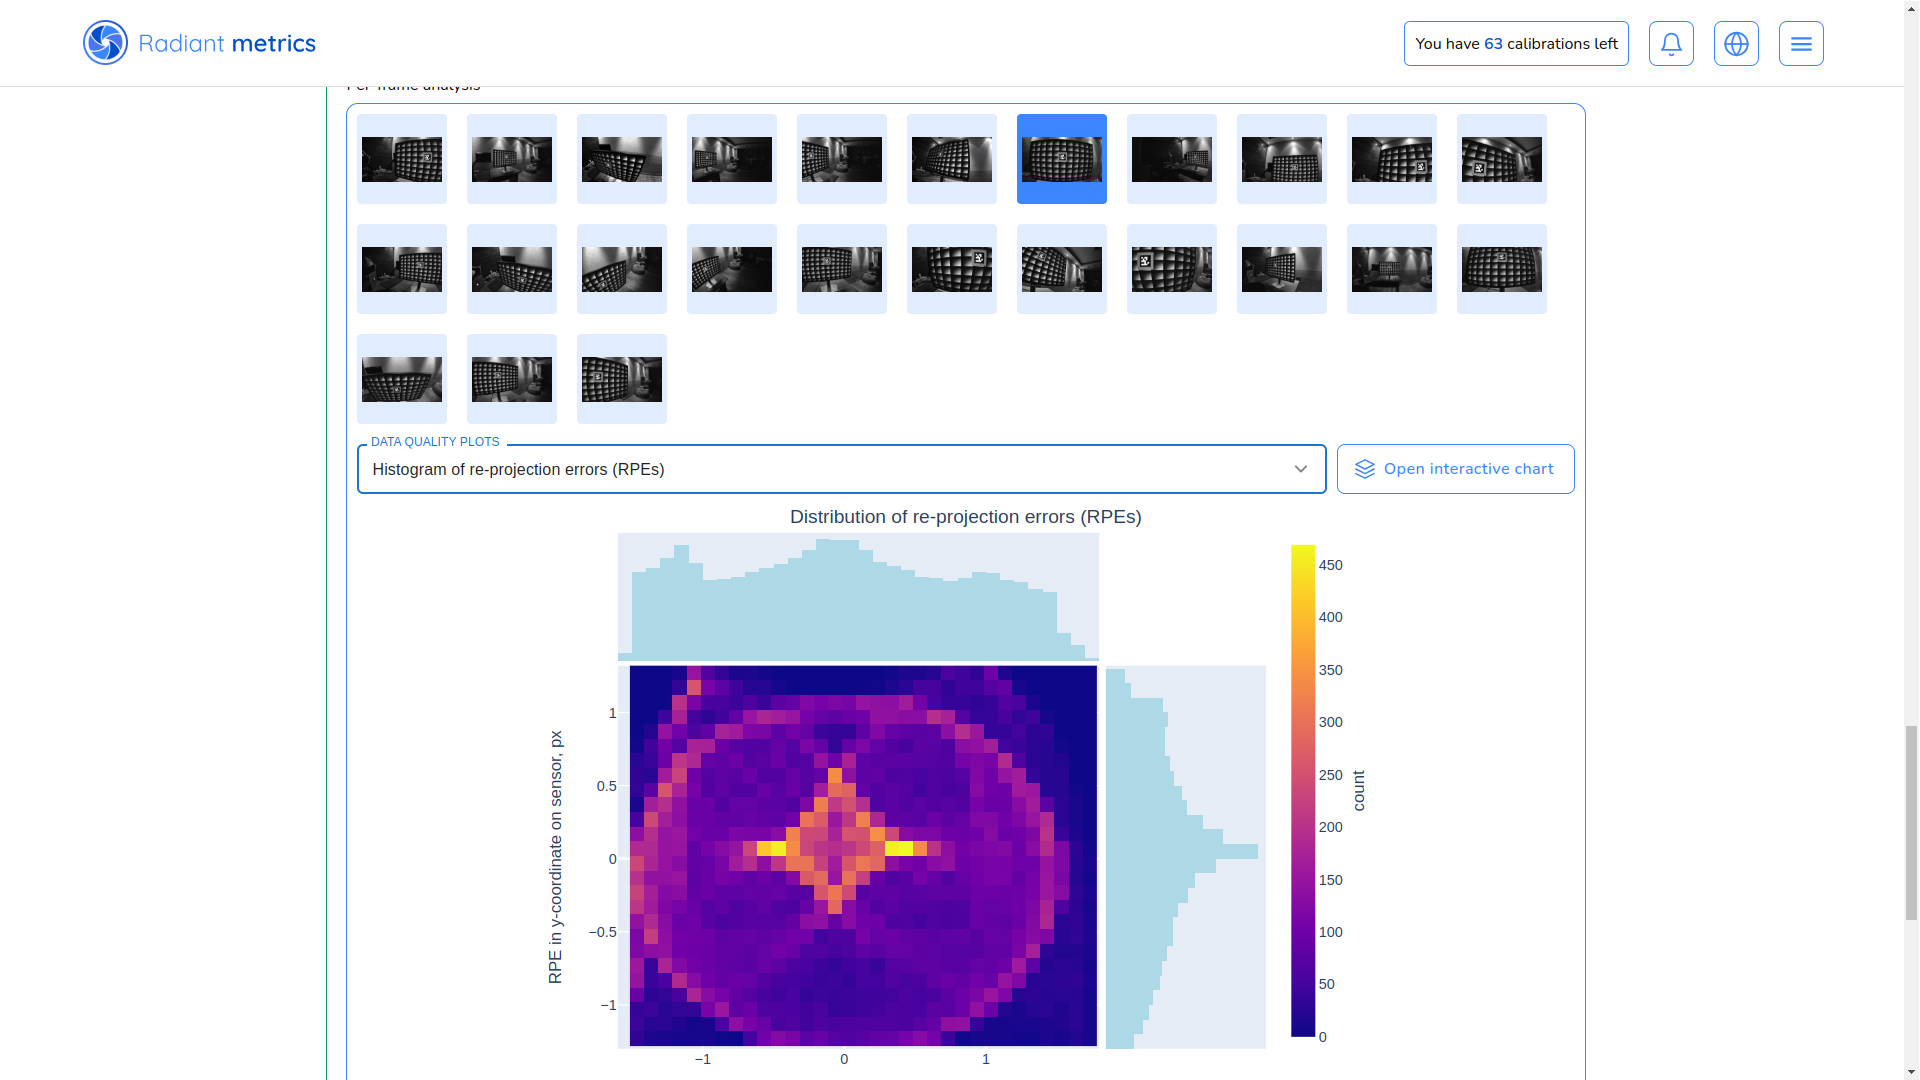1920x1080 pixels.
Task: Select last thumbnail in third row
Action: point(622,379)
